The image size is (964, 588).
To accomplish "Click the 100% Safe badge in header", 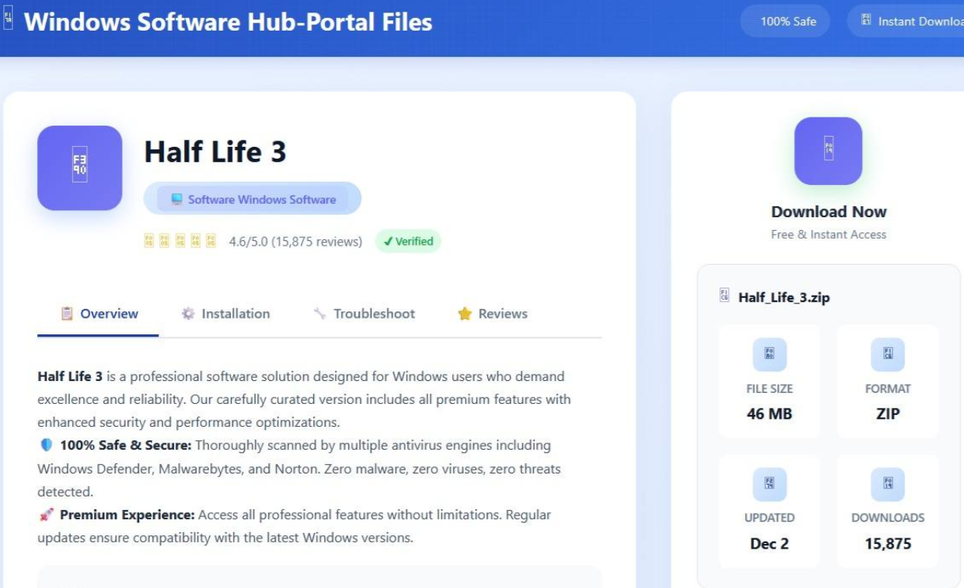I will pyautogui.click(x=785, y=22).
